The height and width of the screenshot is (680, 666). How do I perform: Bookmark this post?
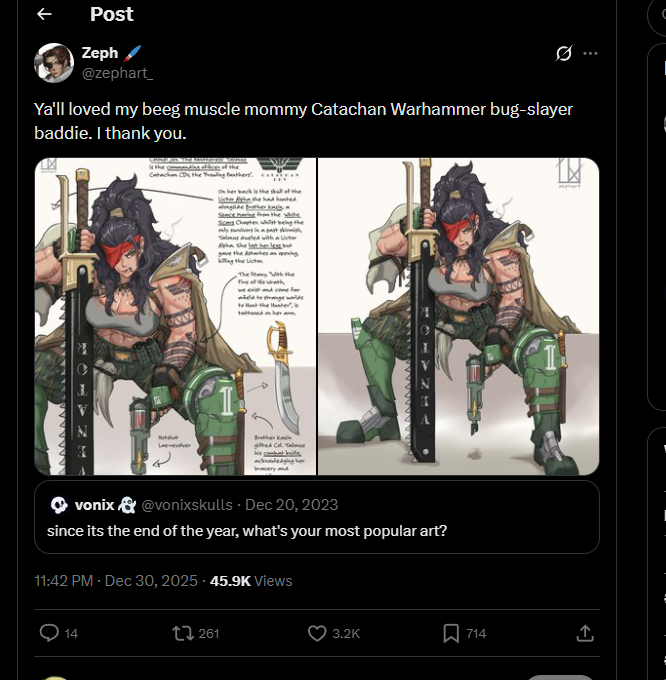[451, 633]
